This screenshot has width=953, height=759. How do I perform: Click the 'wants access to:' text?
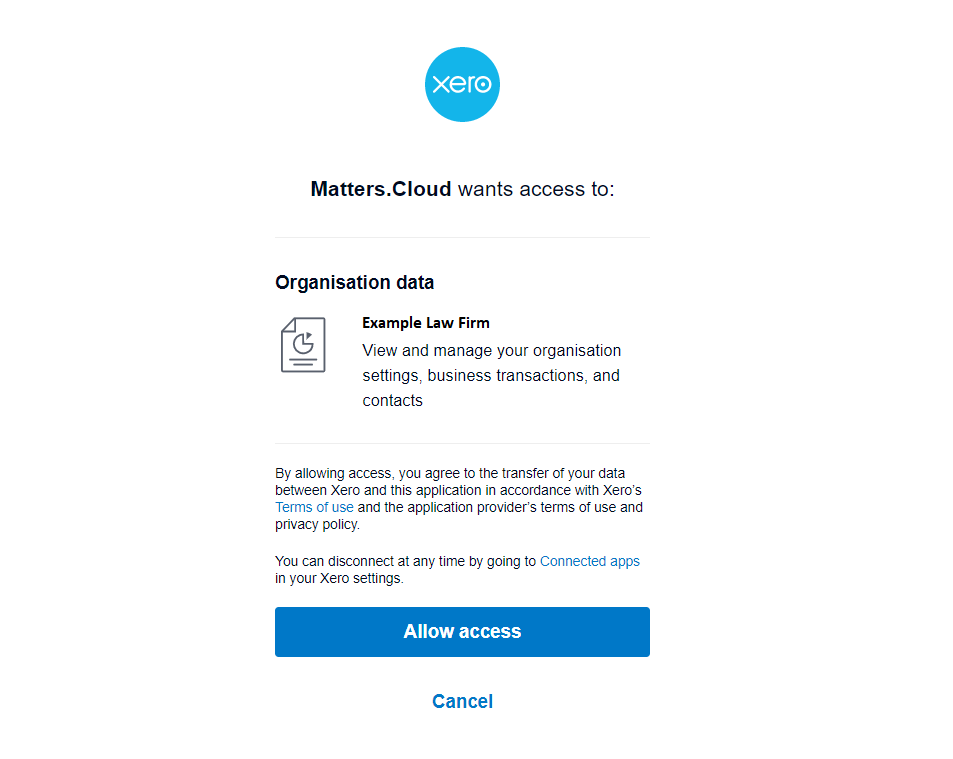click(x=536, y=189)
